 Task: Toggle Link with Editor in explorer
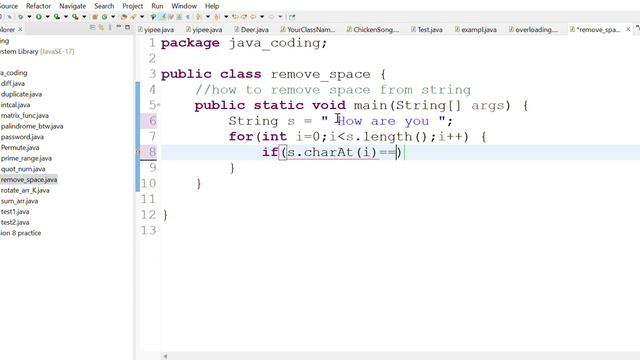click(x=101, y=27)
